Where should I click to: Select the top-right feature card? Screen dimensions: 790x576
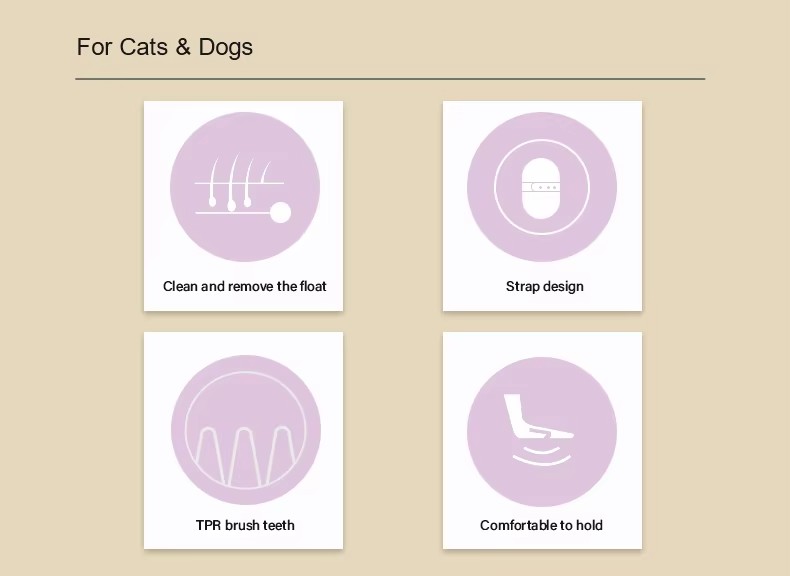coord(543,206)
